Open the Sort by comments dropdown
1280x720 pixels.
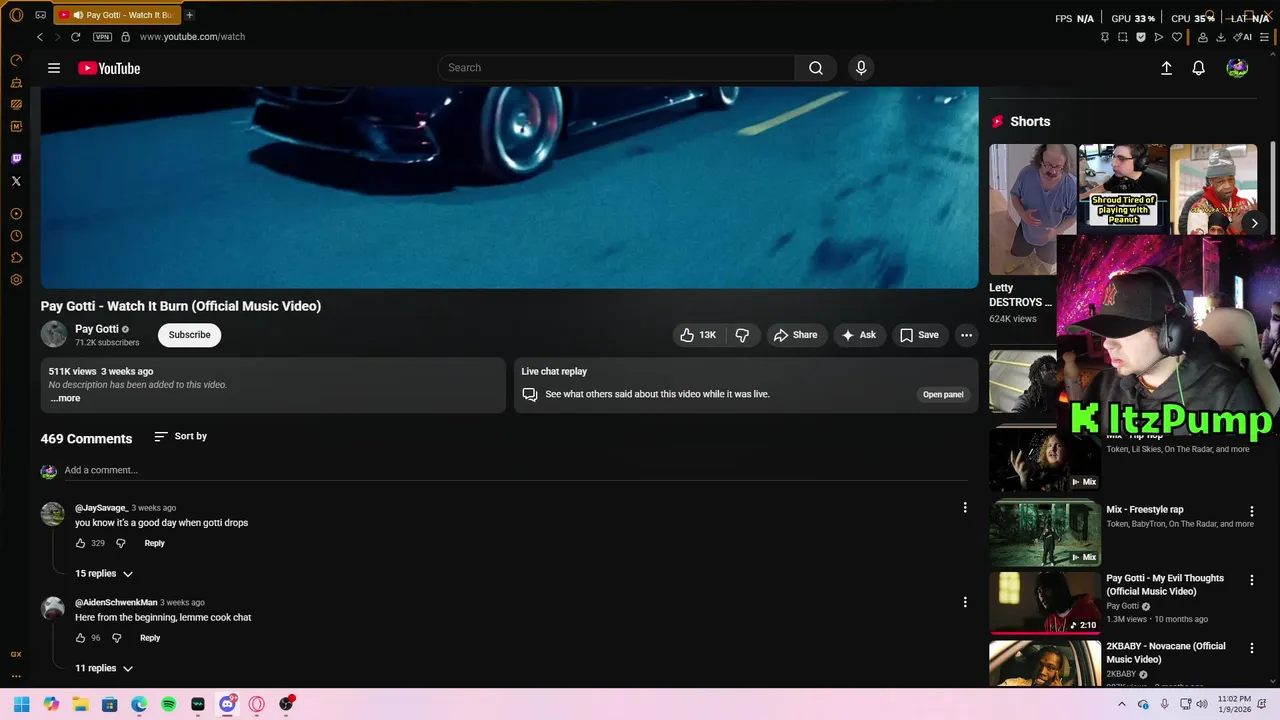click(x=181, y=437)
